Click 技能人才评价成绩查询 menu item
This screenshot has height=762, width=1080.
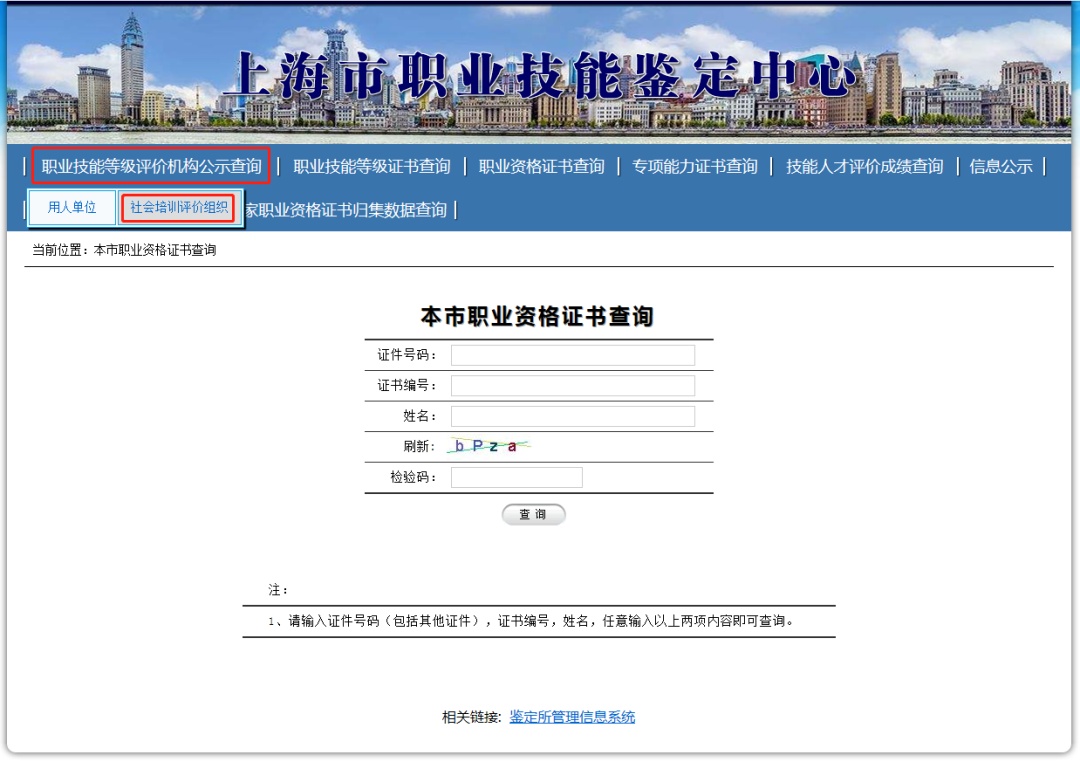[x=864, y=167]
